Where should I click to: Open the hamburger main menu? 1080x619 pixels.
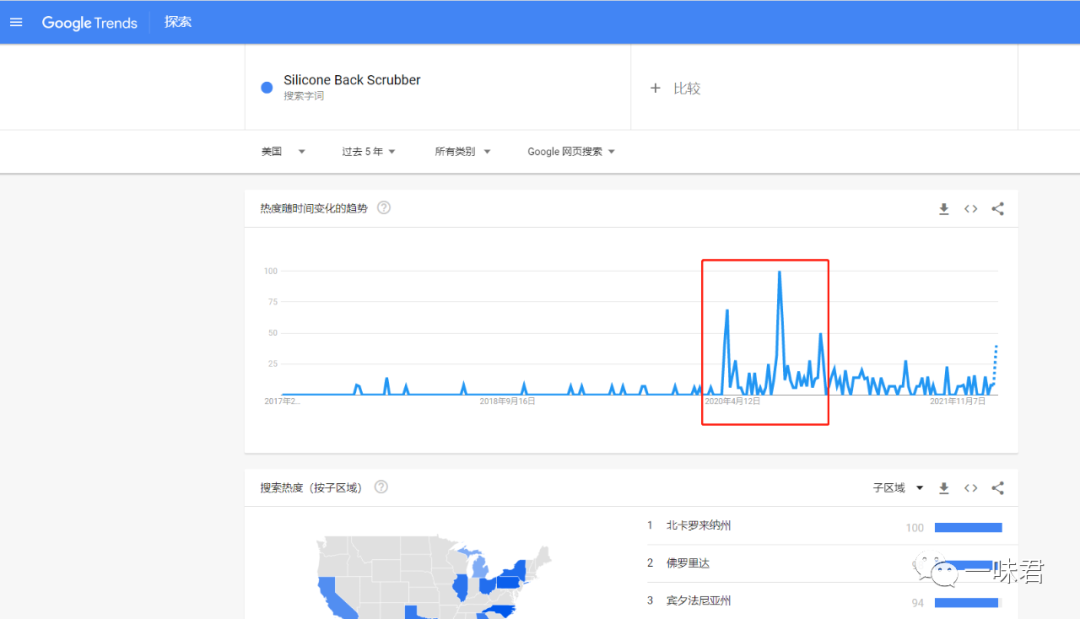16,22
